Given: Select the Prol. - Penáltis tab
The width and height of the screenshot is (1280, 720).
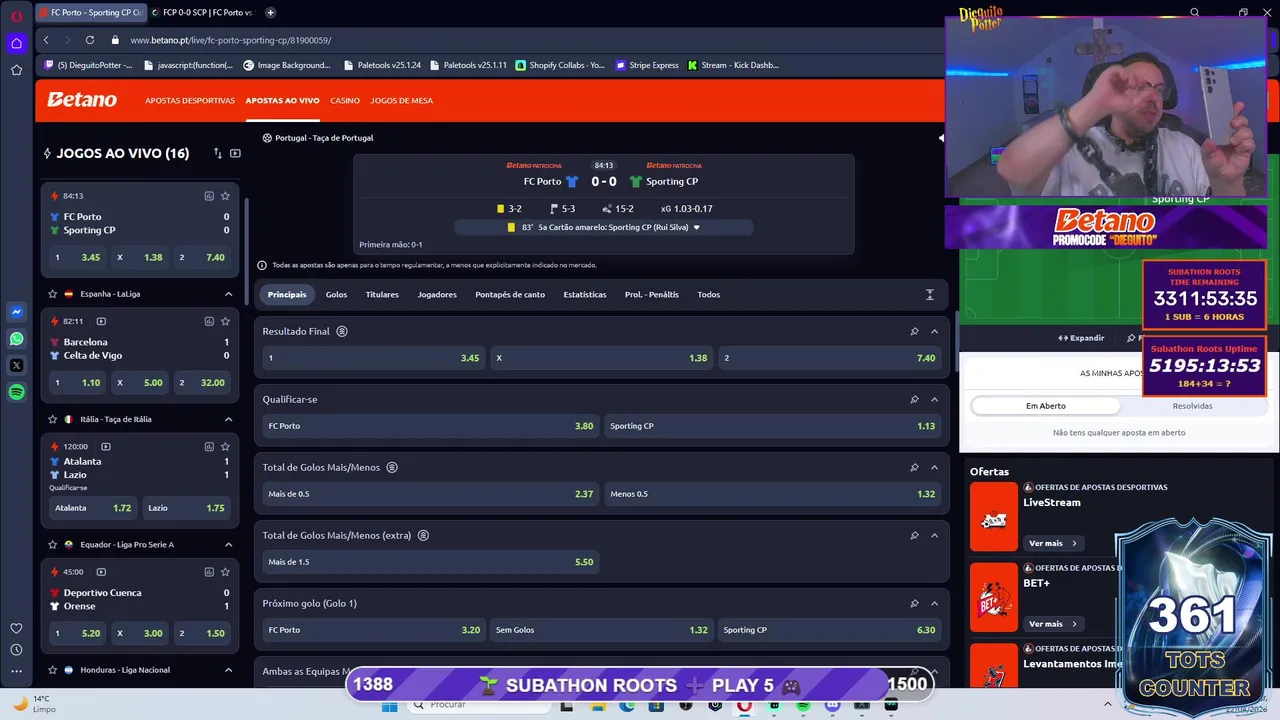Looking at the screenshot, I should (652, 294).
